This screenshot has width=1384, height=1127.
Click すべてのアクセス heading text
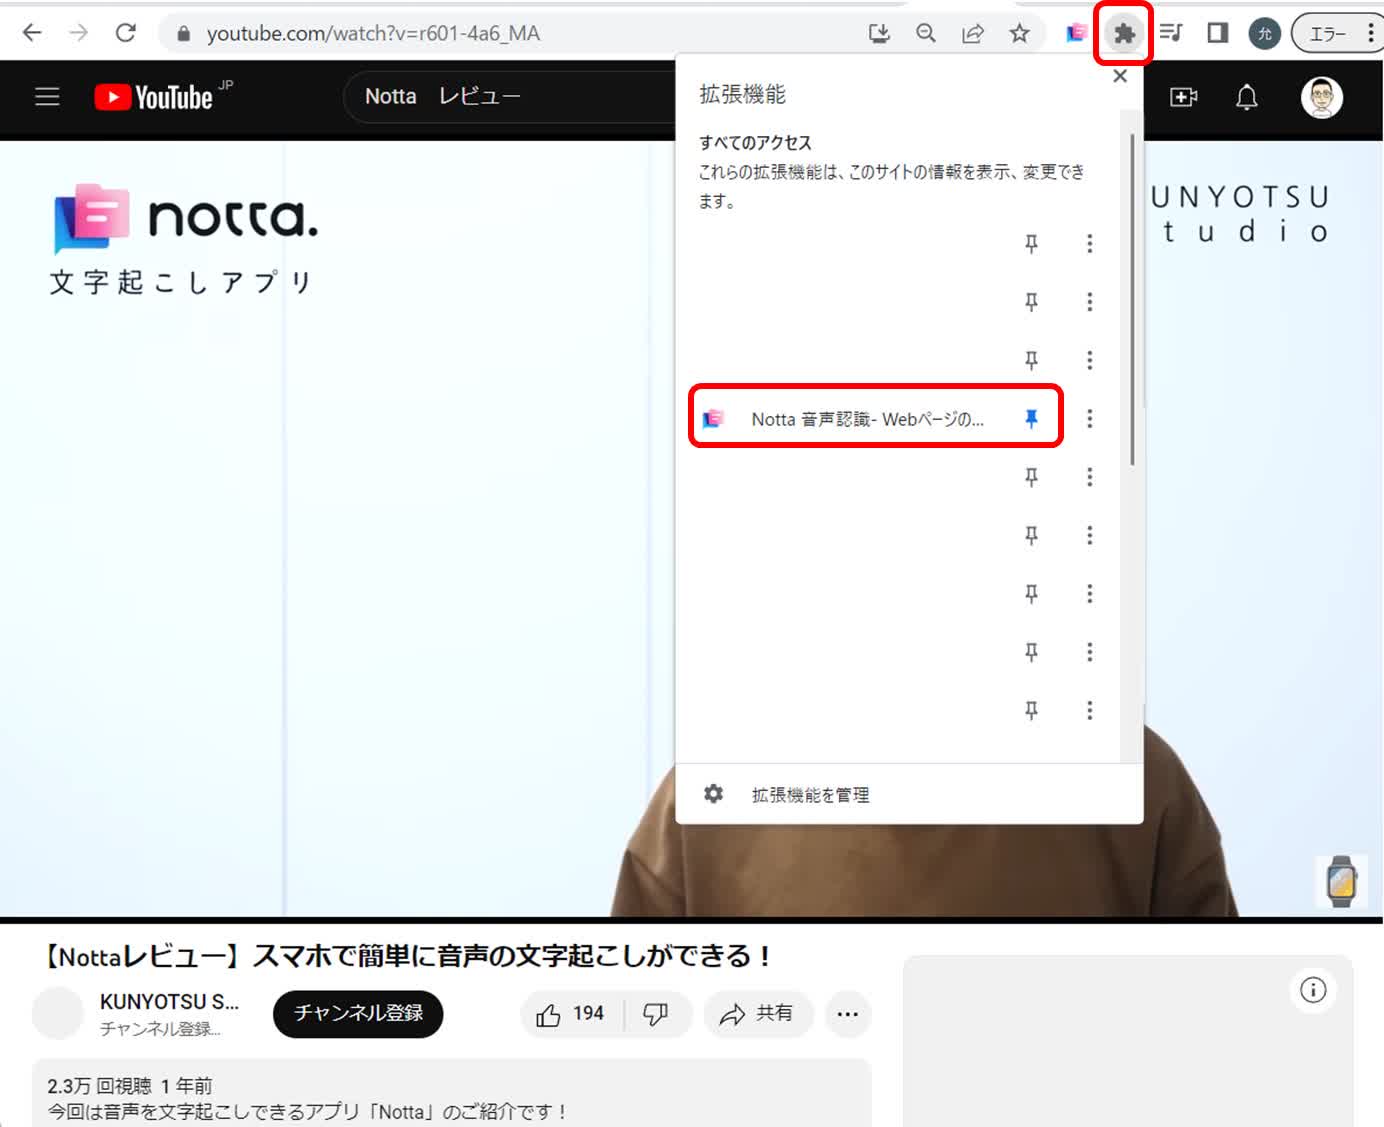tap(755, 143)
